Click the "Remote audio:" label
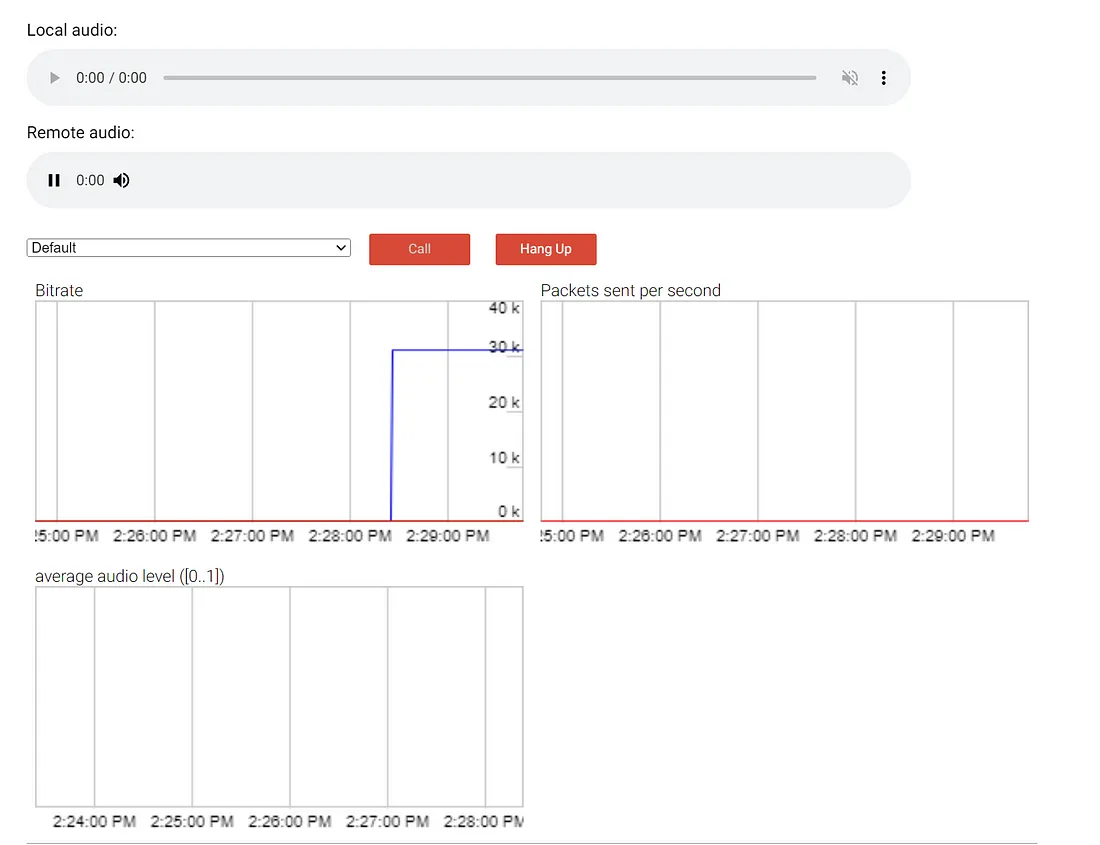Image resolution: width=1100 pixels, height=845 pixels. 80,132
